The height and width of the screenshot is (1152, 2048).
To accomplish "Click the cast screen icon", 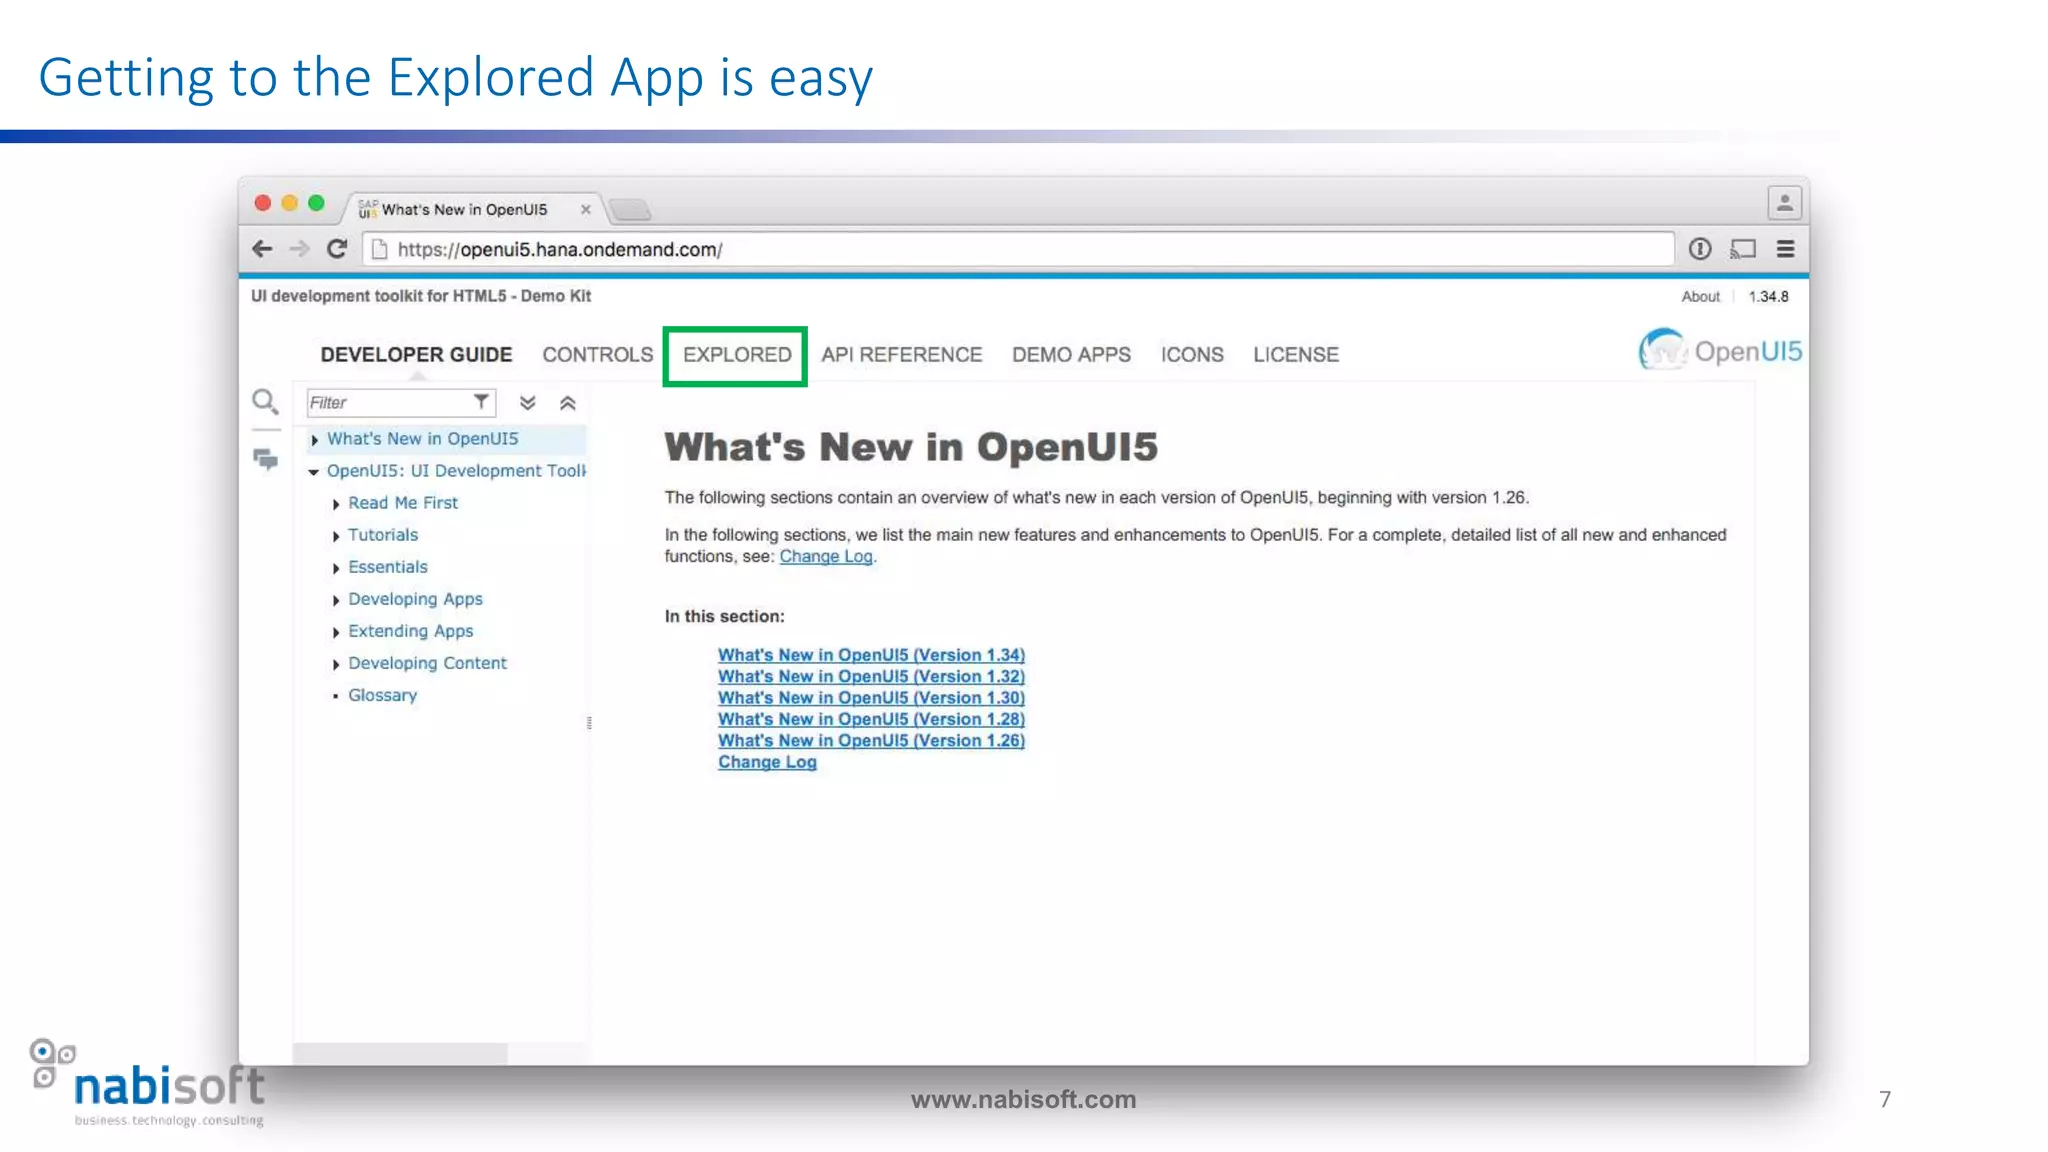I will (1743, 249).
